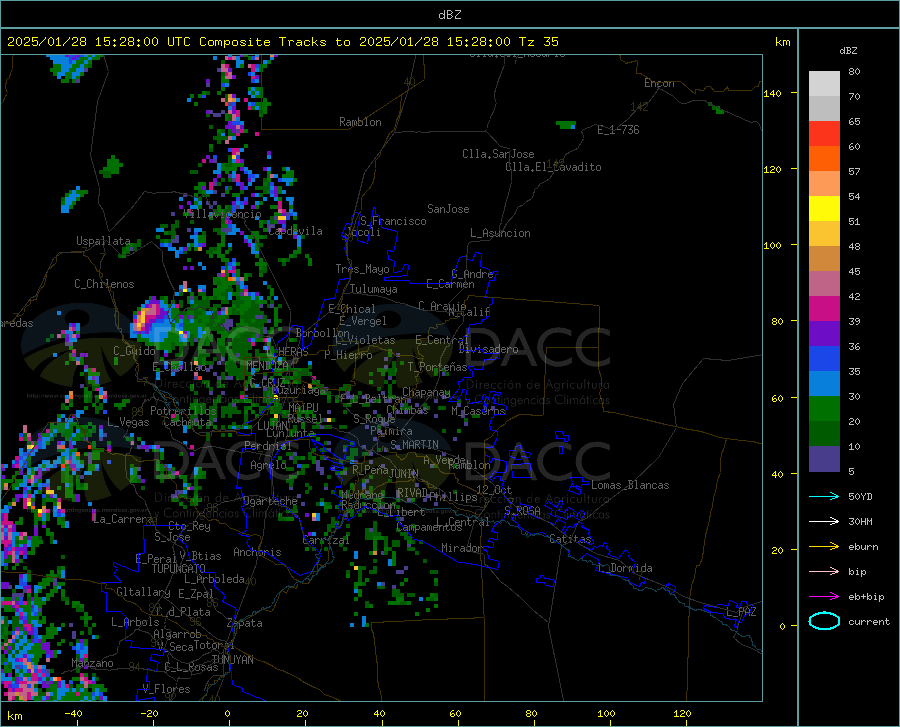Click the 'Lomas_Blancas' map label
The image size is (900, 727).
tap(630, 485)
